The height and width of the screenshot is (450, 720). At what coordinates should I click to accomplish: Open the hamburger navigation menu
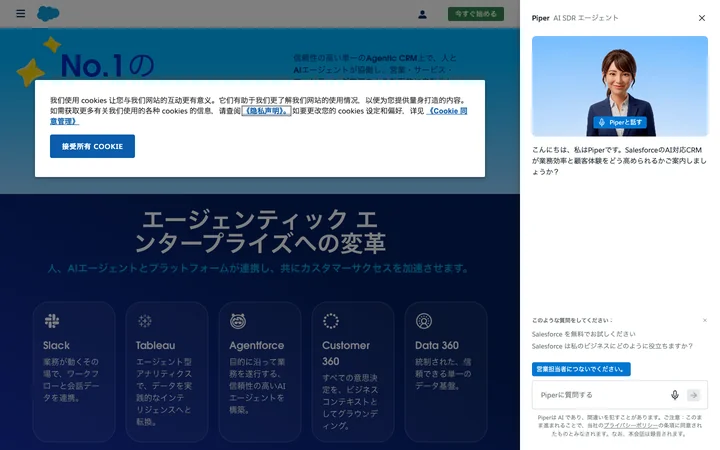click(21, 14)
